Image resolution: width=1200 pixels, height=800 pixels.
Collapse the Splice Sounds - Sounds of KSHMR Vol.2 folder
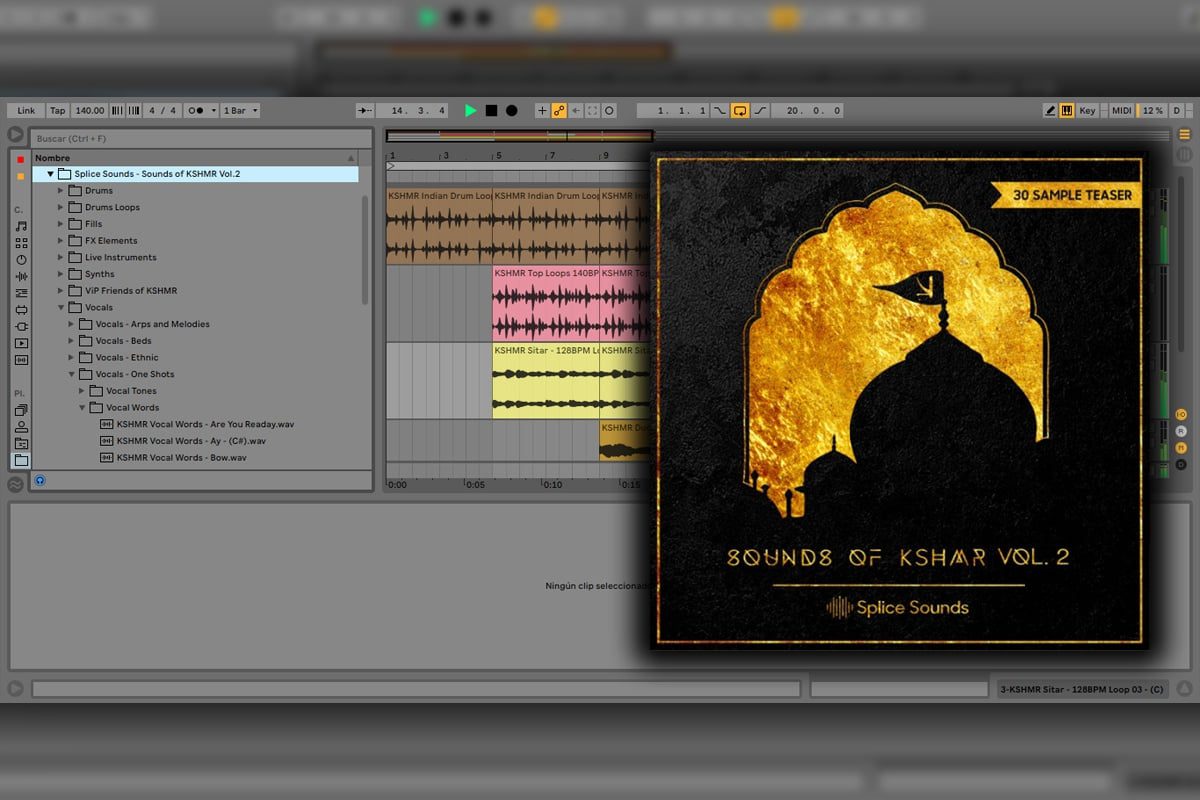tap(51, 174)
